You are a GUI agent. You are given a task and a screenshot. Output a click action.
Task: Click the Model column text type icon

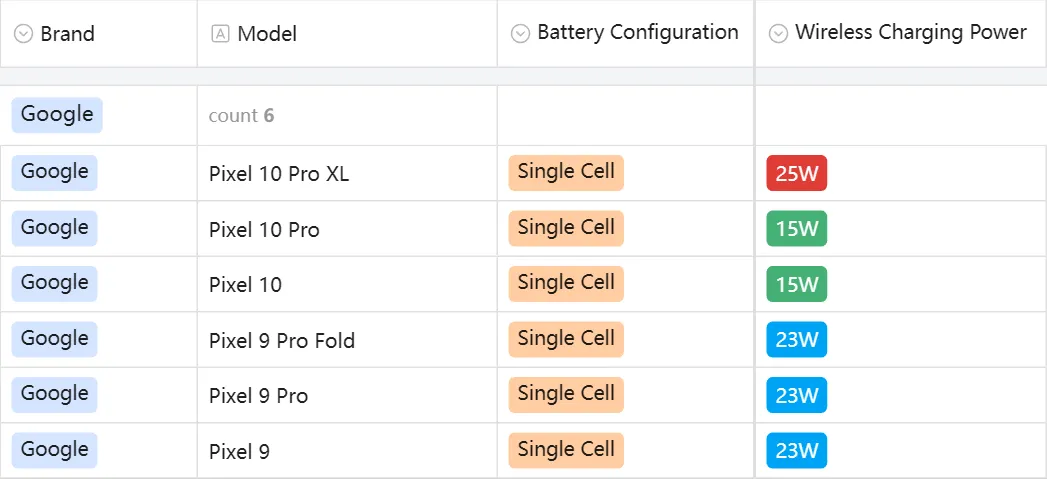[x=220, y=33]
